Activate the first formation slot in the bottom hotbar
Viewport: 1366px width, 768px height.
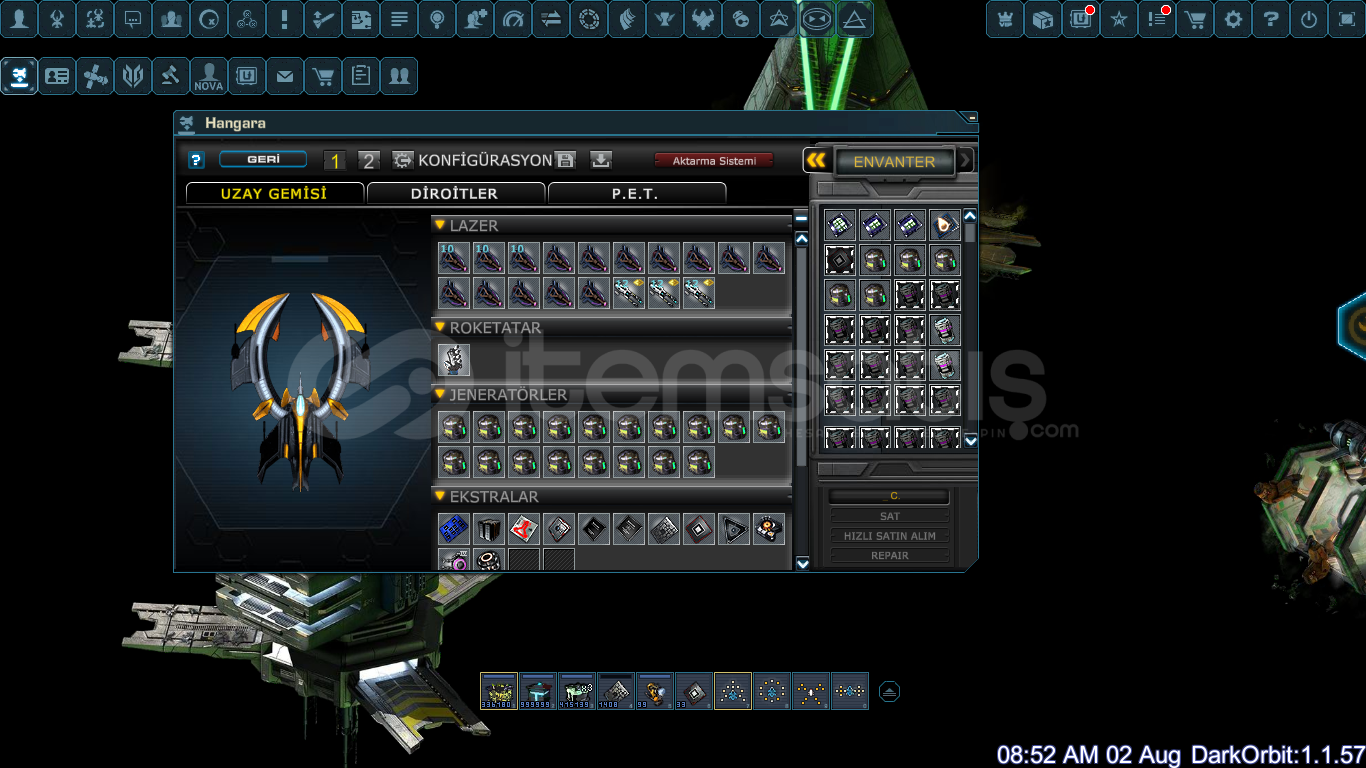point(733,691)
